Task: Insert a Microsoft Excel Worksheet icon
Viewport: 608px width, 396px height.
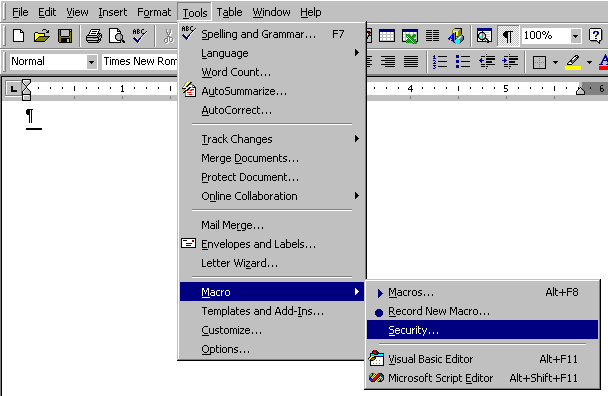Action: tap(410, 36)
